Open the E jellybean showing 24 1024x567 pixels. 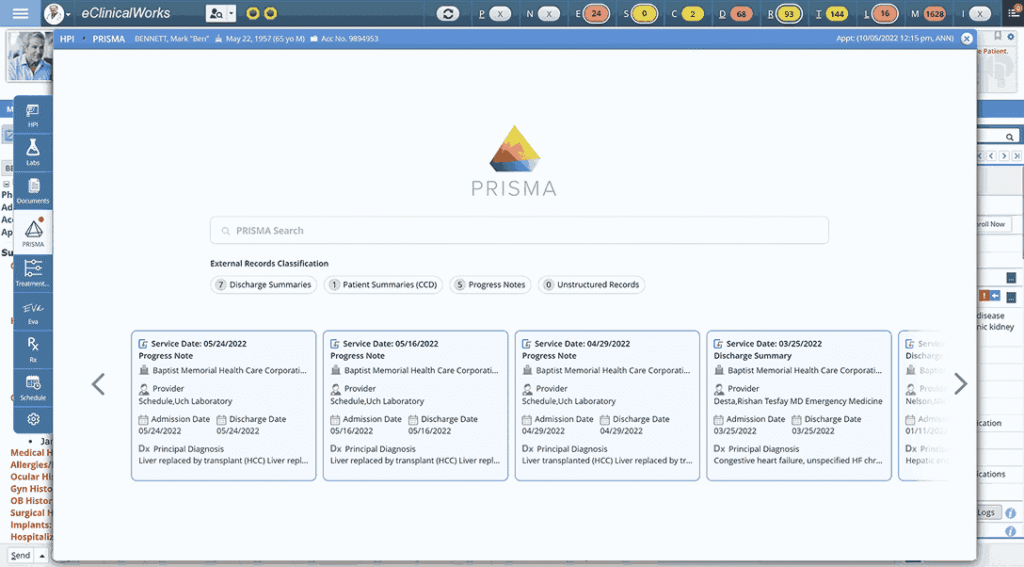click(x=596, y=14)
